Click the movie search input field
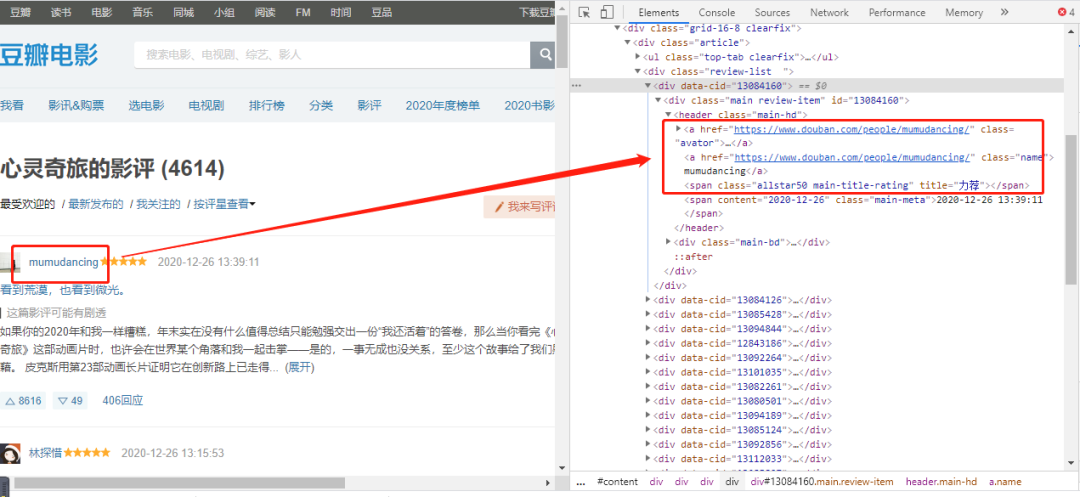The height and width of the screenshot is (497, 1080). [x=330, y=54]
